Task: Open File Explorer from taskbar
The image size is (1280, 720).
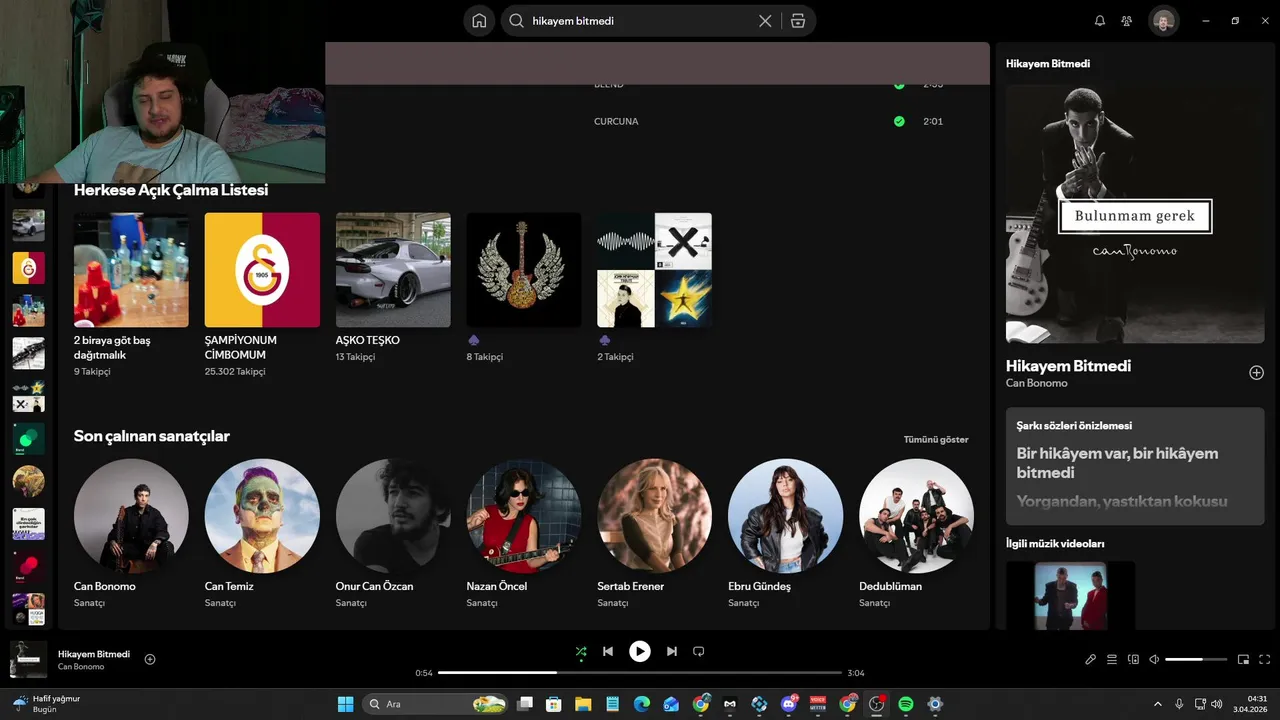Action: [x=583, y=704]
